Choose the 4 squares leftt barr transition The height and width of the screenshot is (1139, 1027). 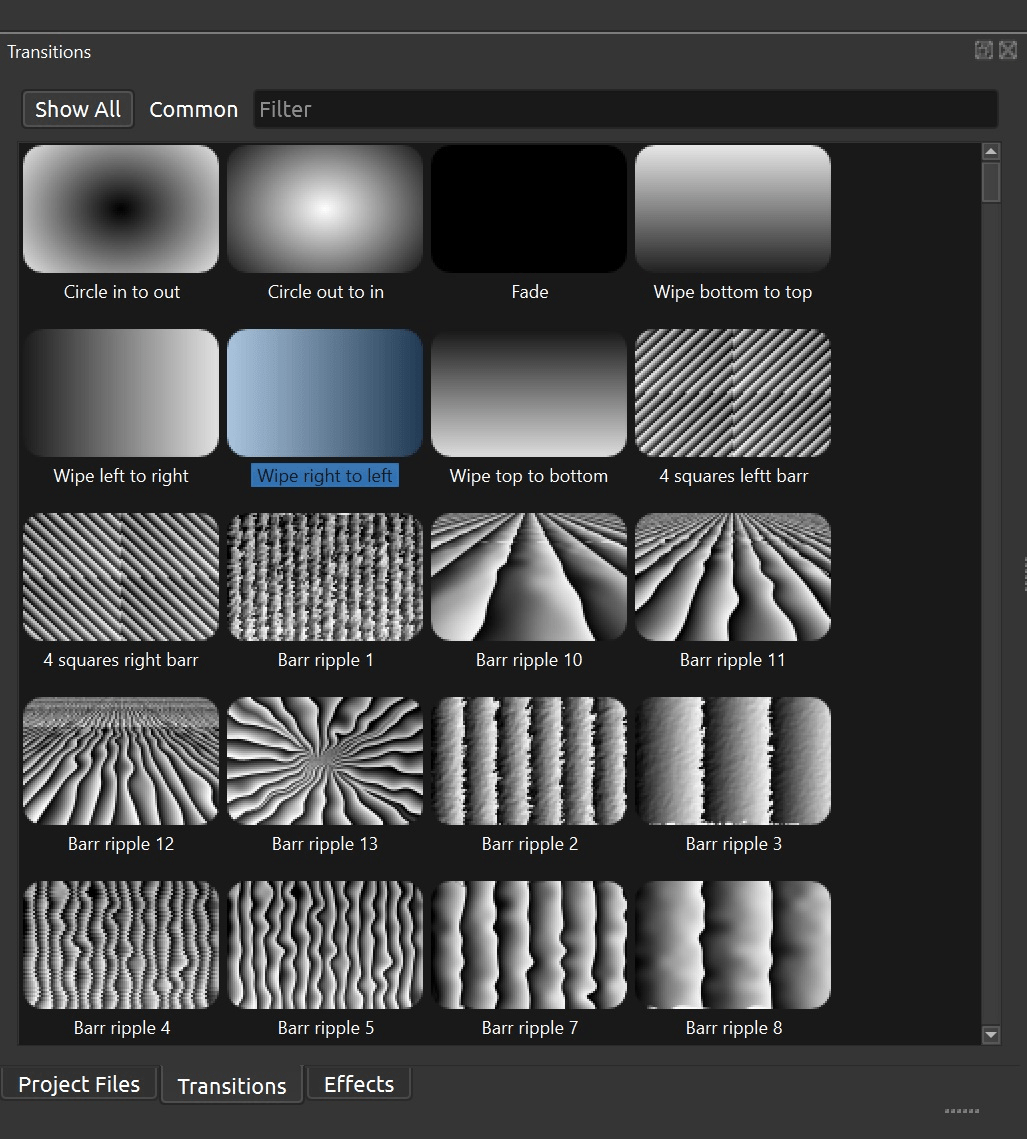point(733,393)
